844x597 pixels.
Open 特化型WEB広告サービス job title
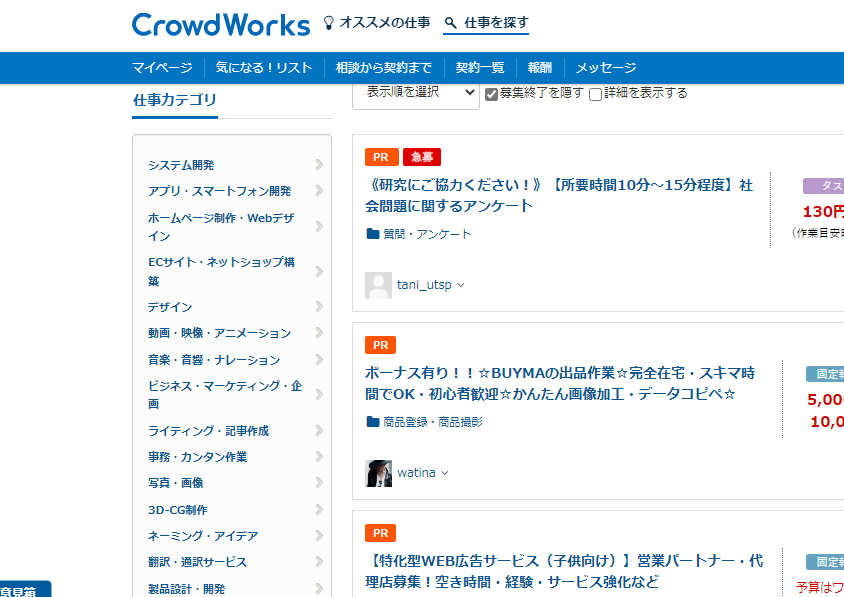[564, 571]
